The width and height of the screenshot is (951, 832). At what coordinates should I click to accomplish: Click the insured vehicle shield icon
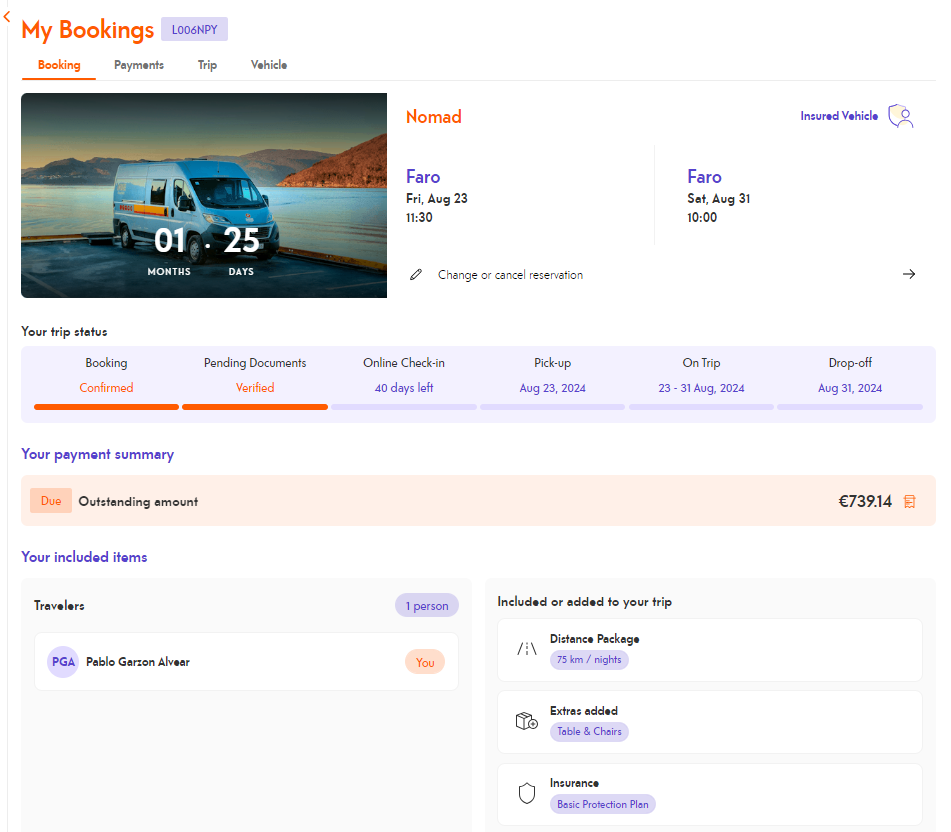click(901, 116)
